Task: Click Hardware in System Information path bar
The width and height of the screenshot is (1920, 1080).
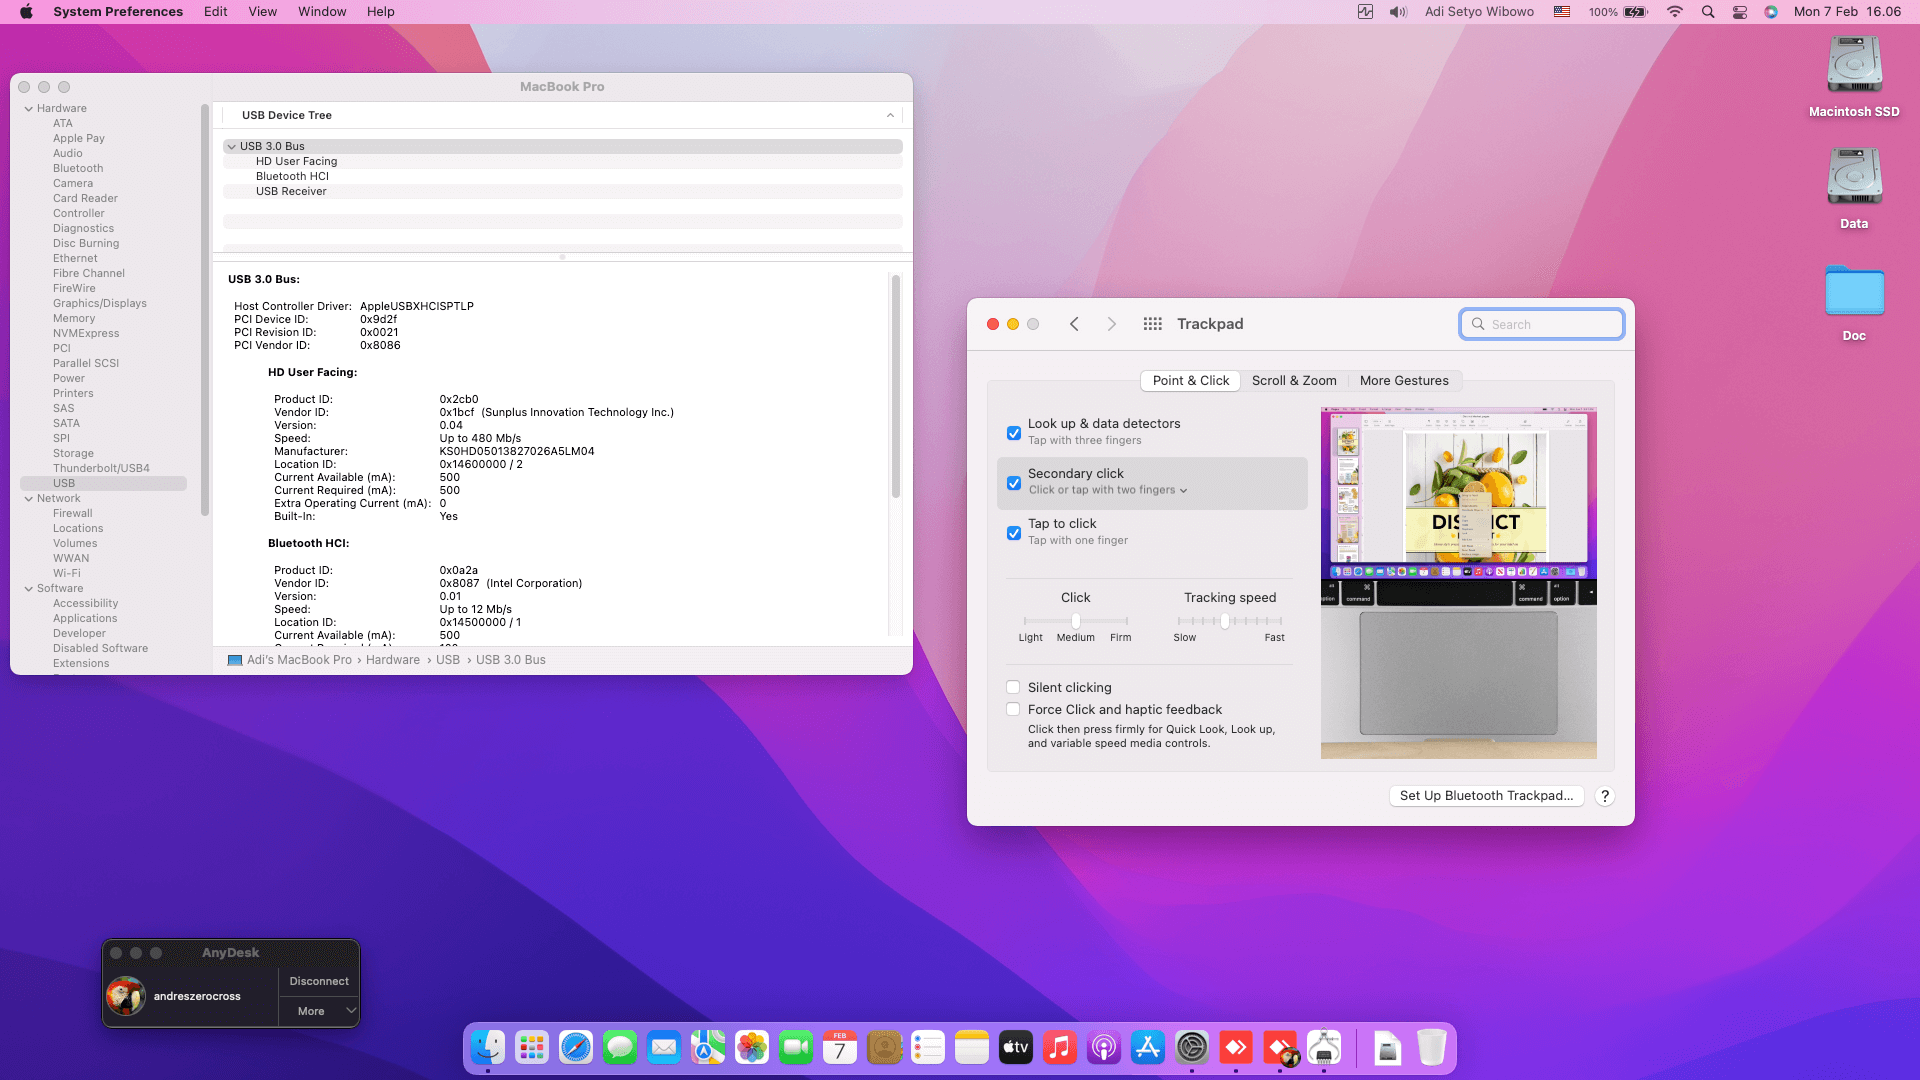Action: tap(393, 660)
